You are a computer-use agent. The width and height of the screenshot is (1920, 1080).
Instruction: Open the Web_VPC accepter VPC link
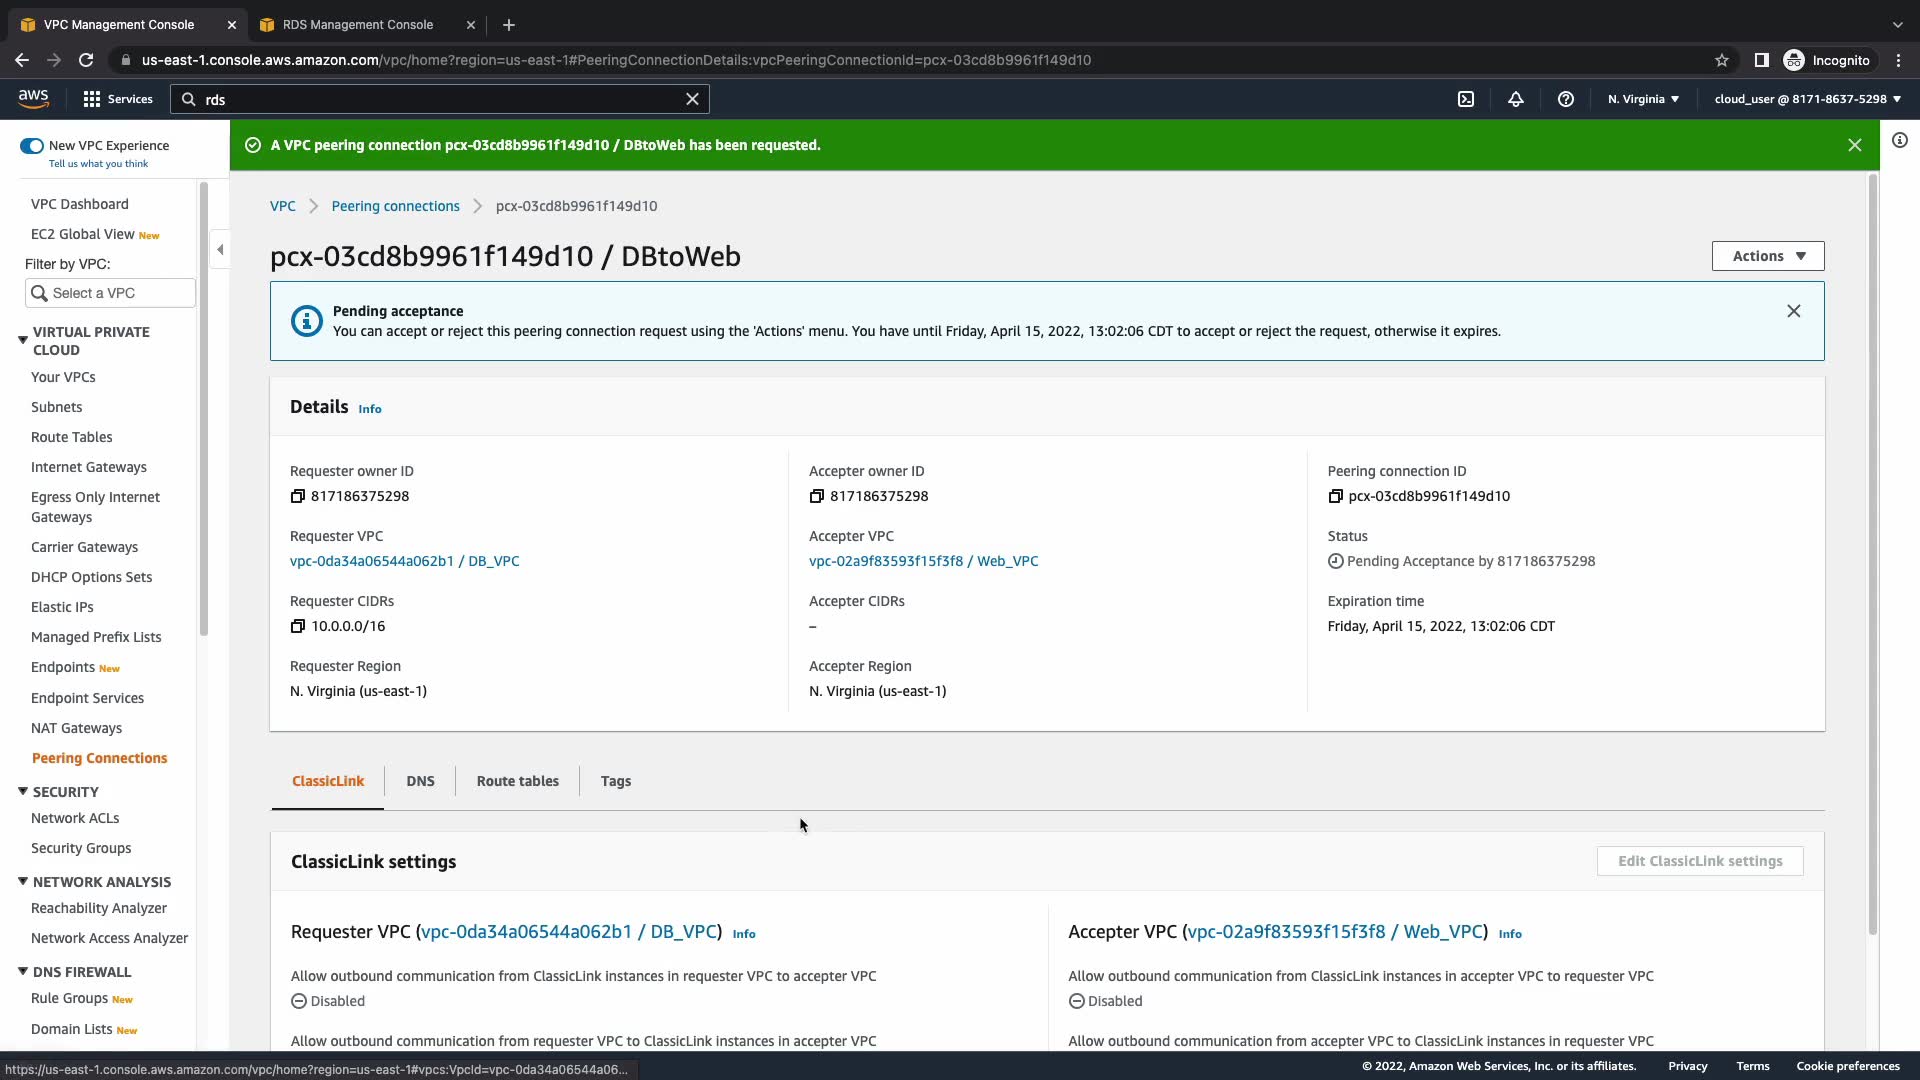click(x=923, y=561)
